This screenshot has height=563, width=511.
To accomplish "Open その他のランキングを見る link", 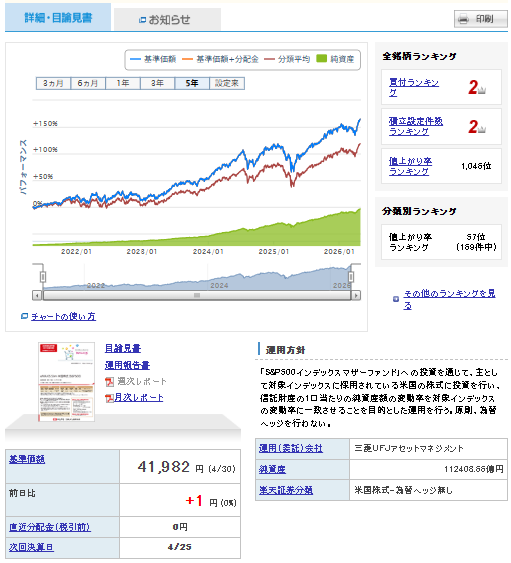I will pos(449,299).
